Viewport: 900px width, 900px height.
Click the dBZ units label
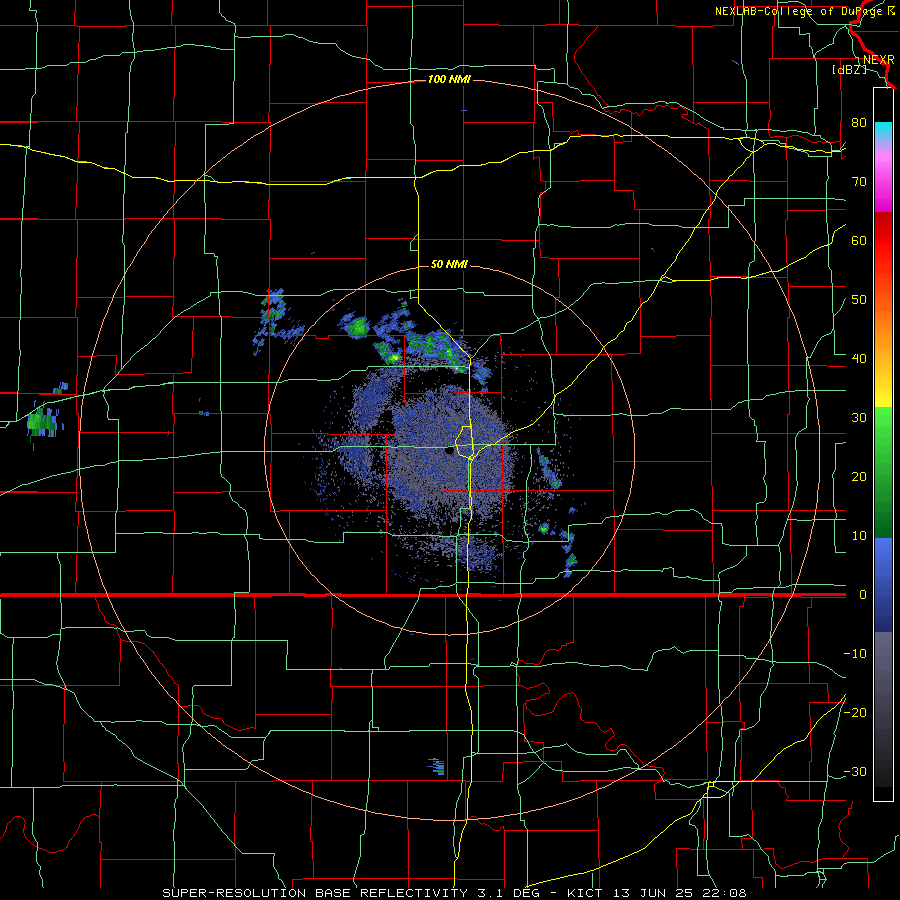[849, 70]
